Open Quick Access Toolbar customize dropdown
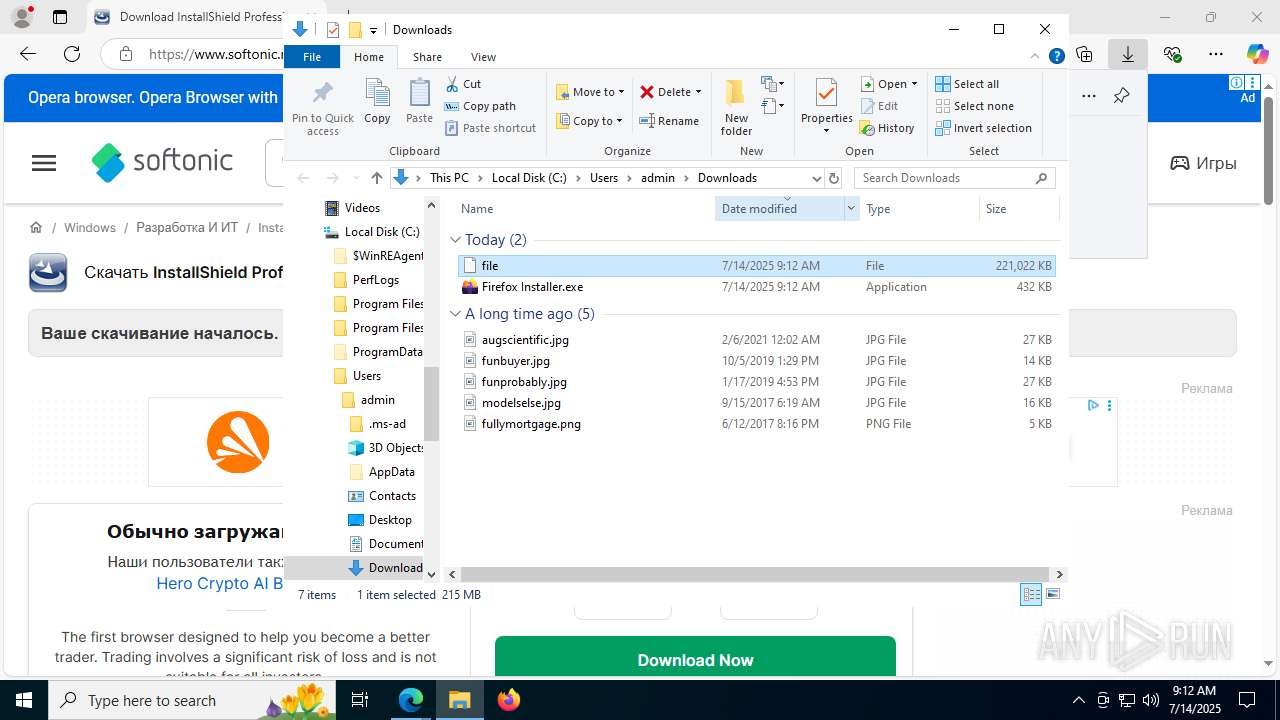 (373, 30)
